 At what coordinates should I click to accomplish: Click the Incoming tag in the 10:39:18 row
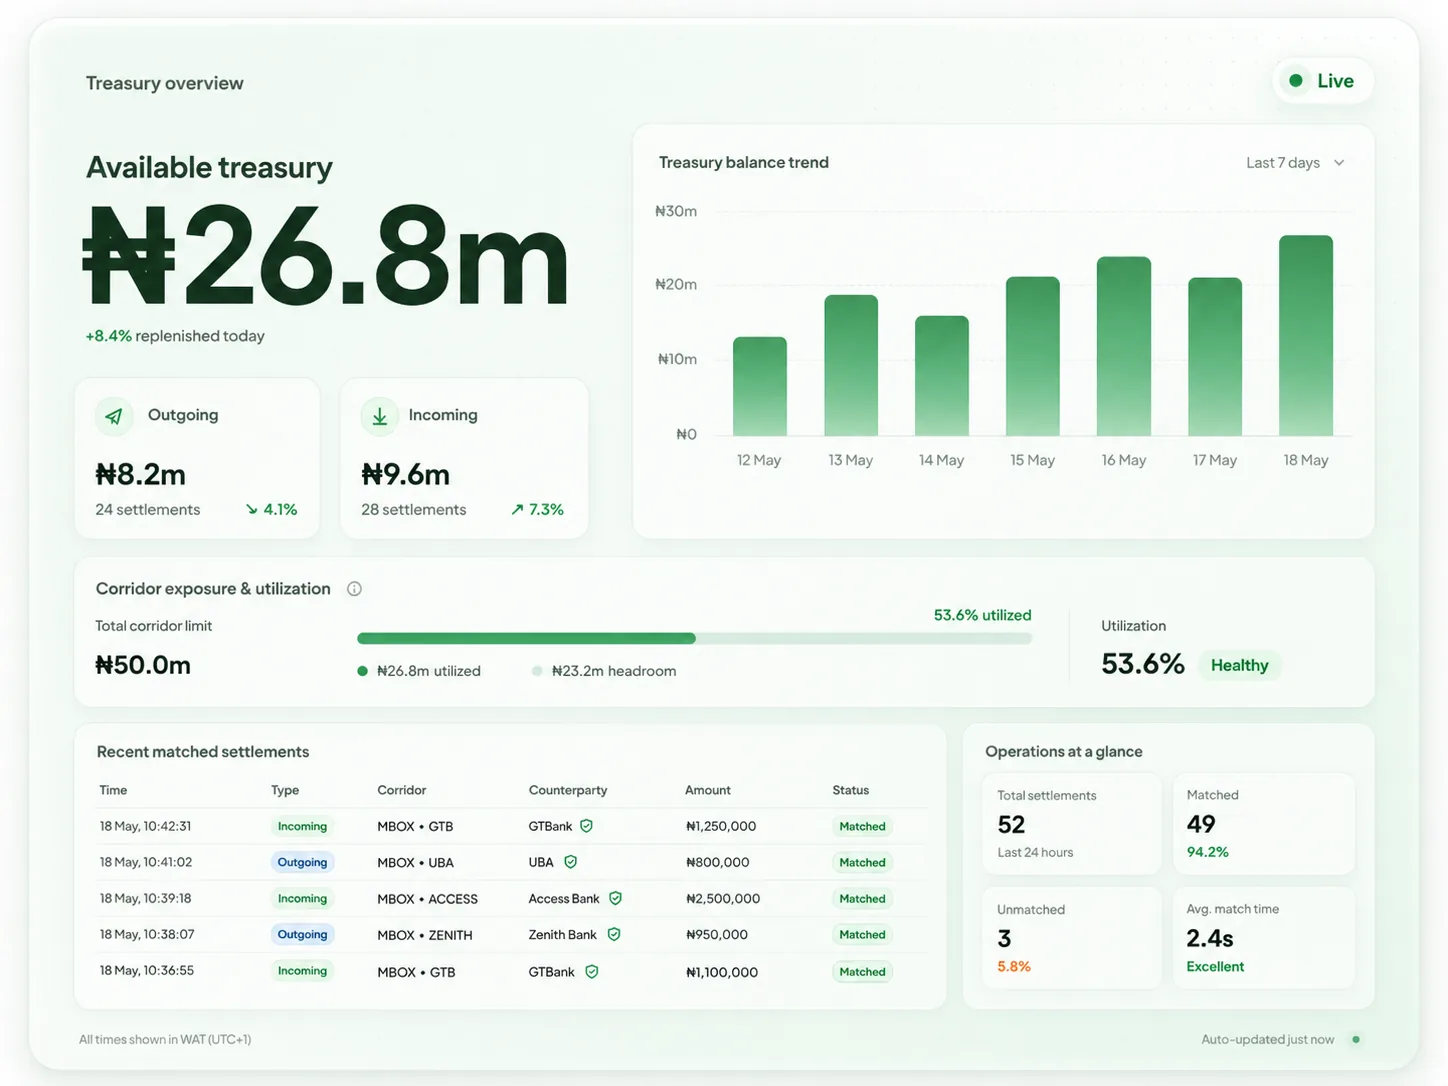[302, 898]
